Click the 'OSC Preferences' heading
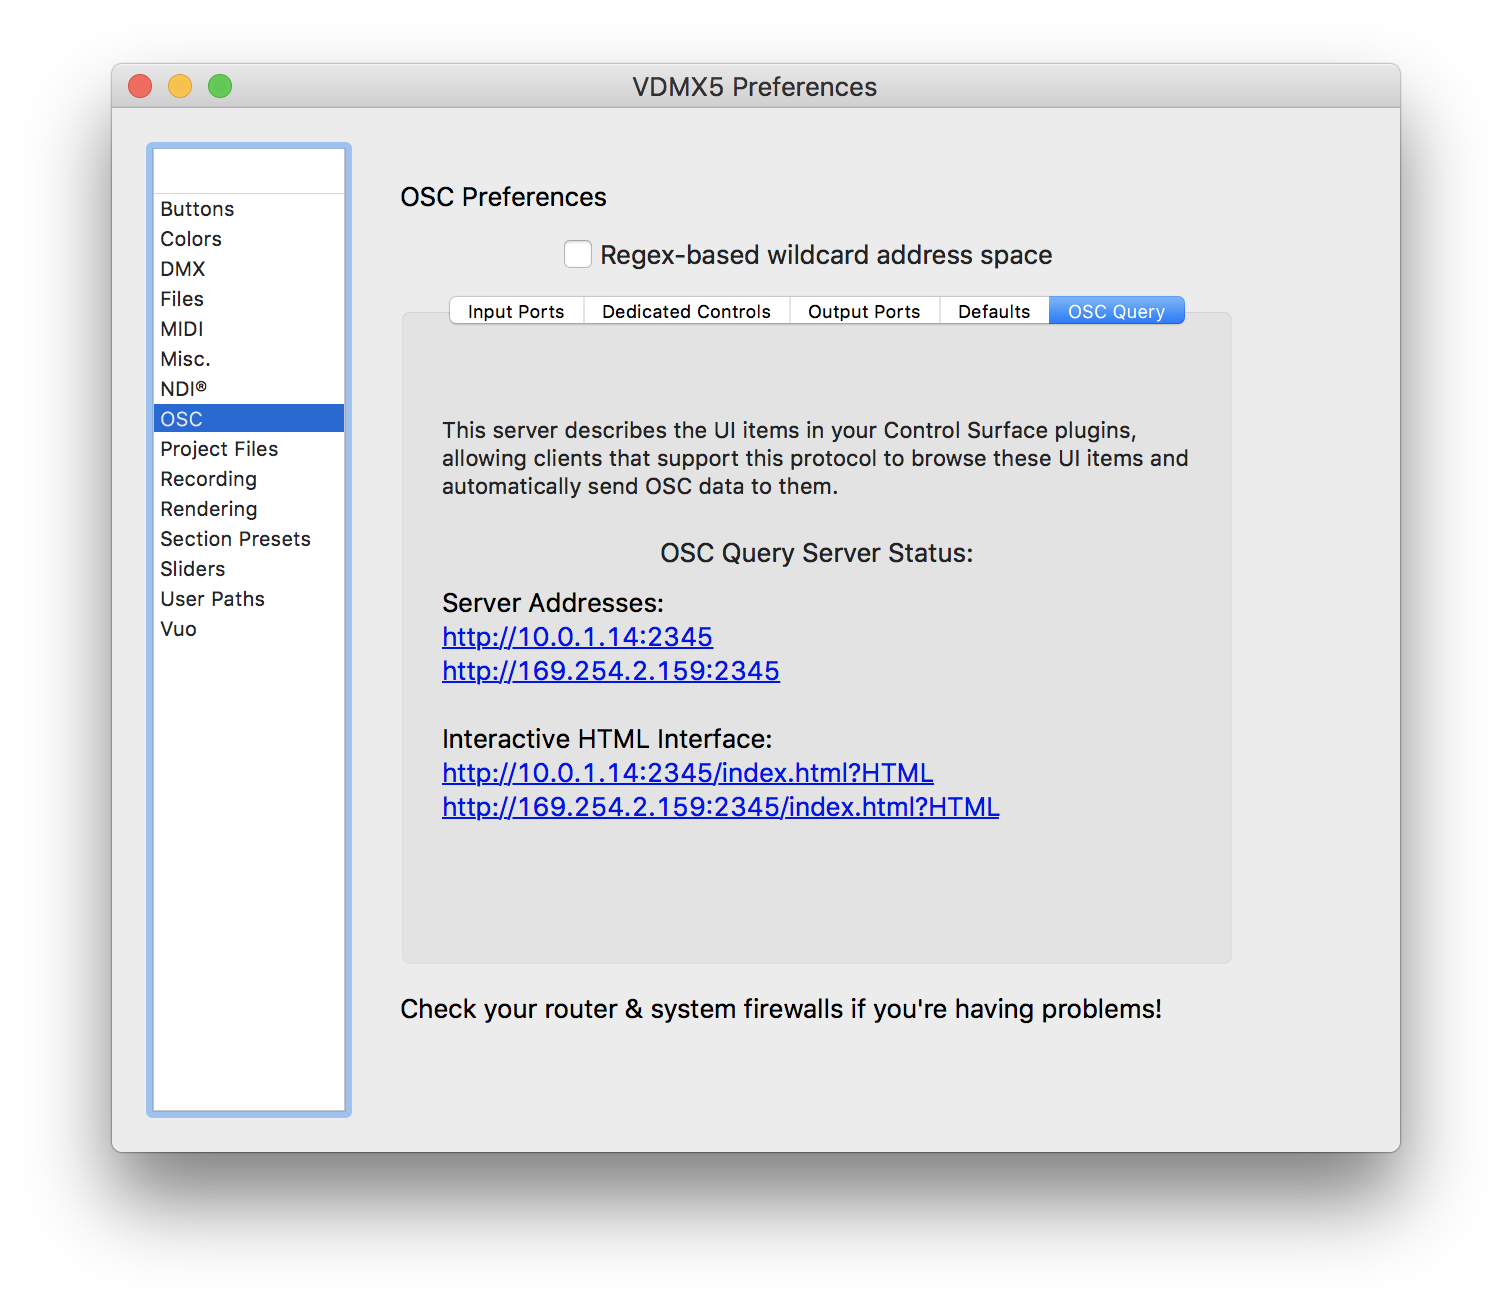1512x1312 pixels. tap(503, 197)
